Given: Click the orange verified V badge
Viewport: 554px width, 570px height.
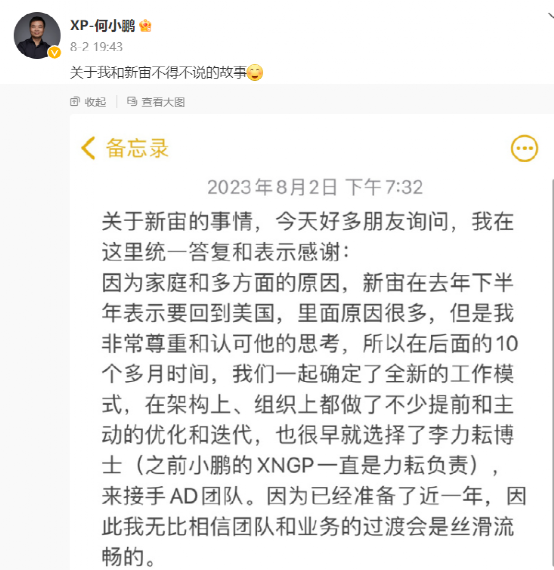Looking at the screenshot, I should pos(55,53).
